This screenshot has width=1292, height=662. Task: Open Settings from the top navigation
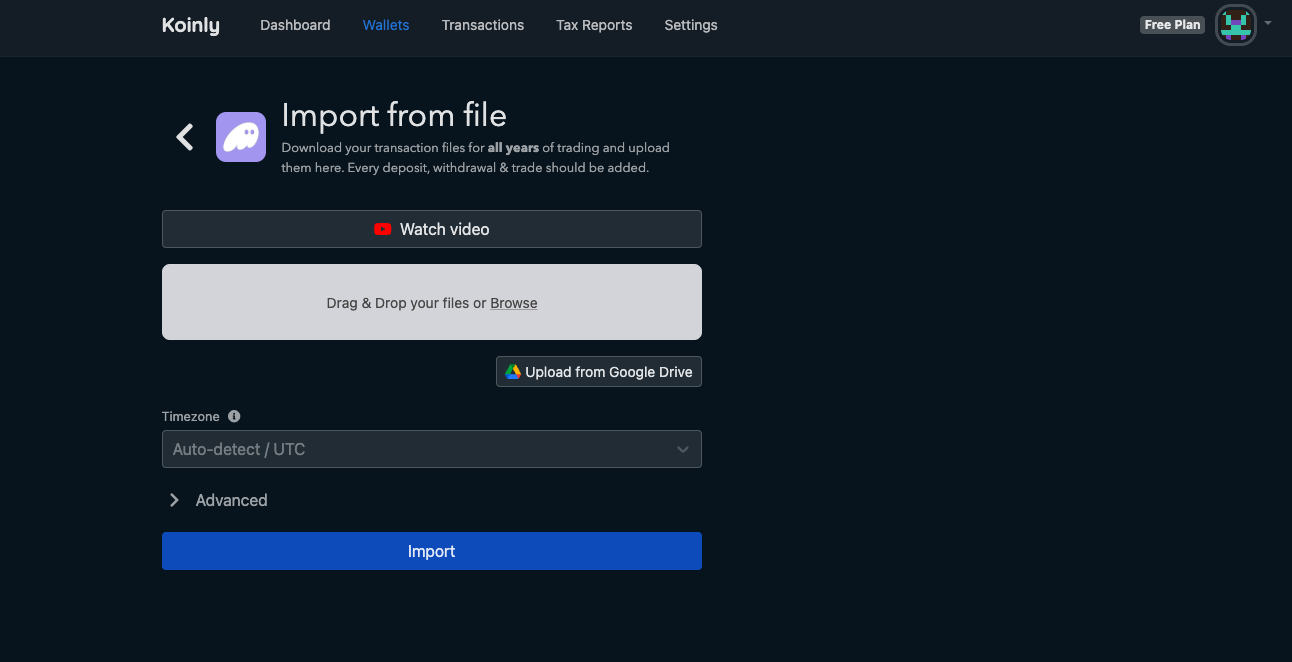tap(691, 25)
